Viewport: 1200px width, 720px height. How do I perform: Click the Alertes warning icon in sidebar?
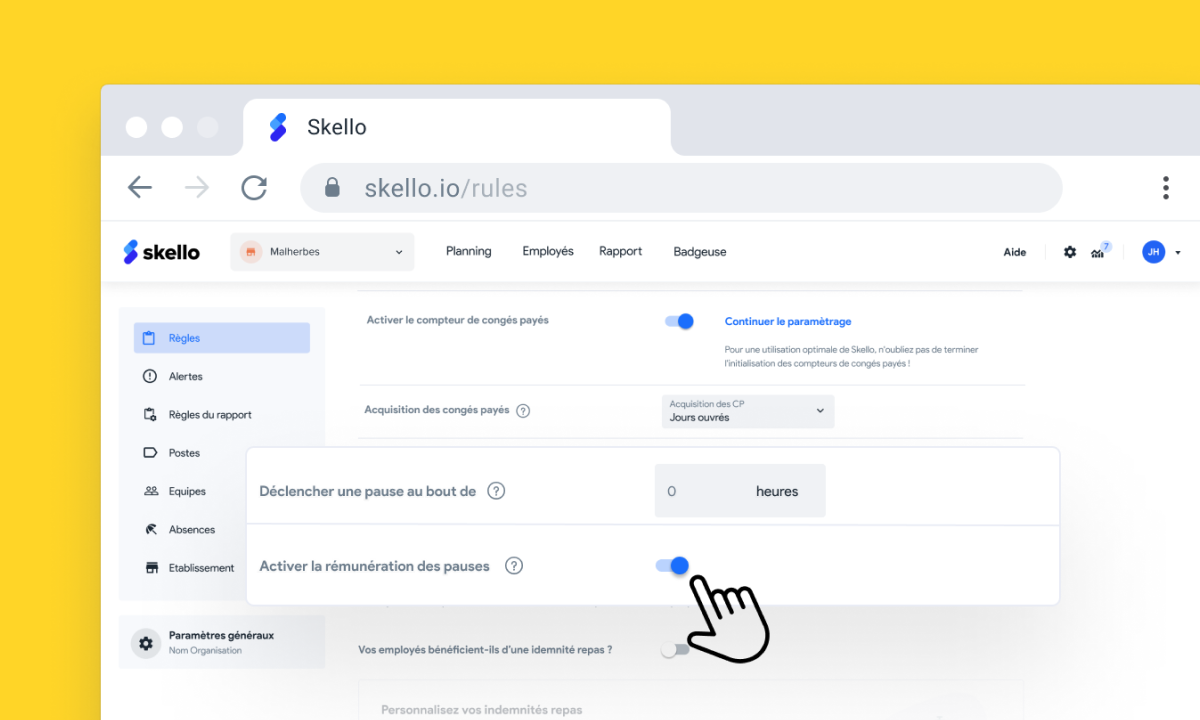tap(150, 376)
